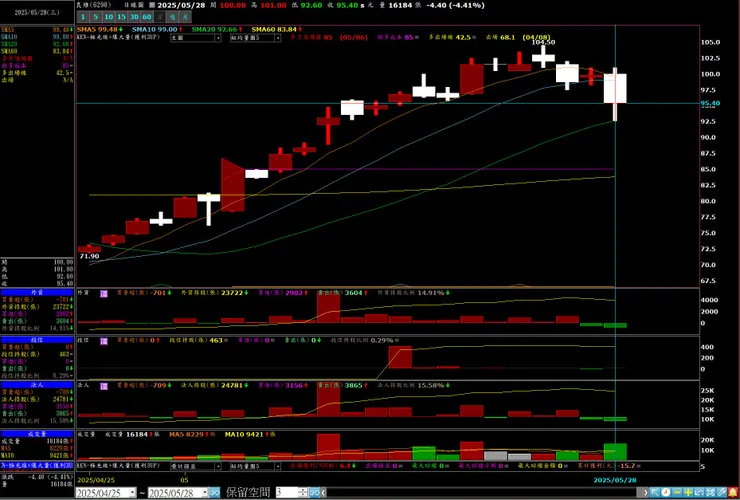Click the purple icon in 法人 panel
The height and width of the screenshot is (500, 740).
point(104,386)
